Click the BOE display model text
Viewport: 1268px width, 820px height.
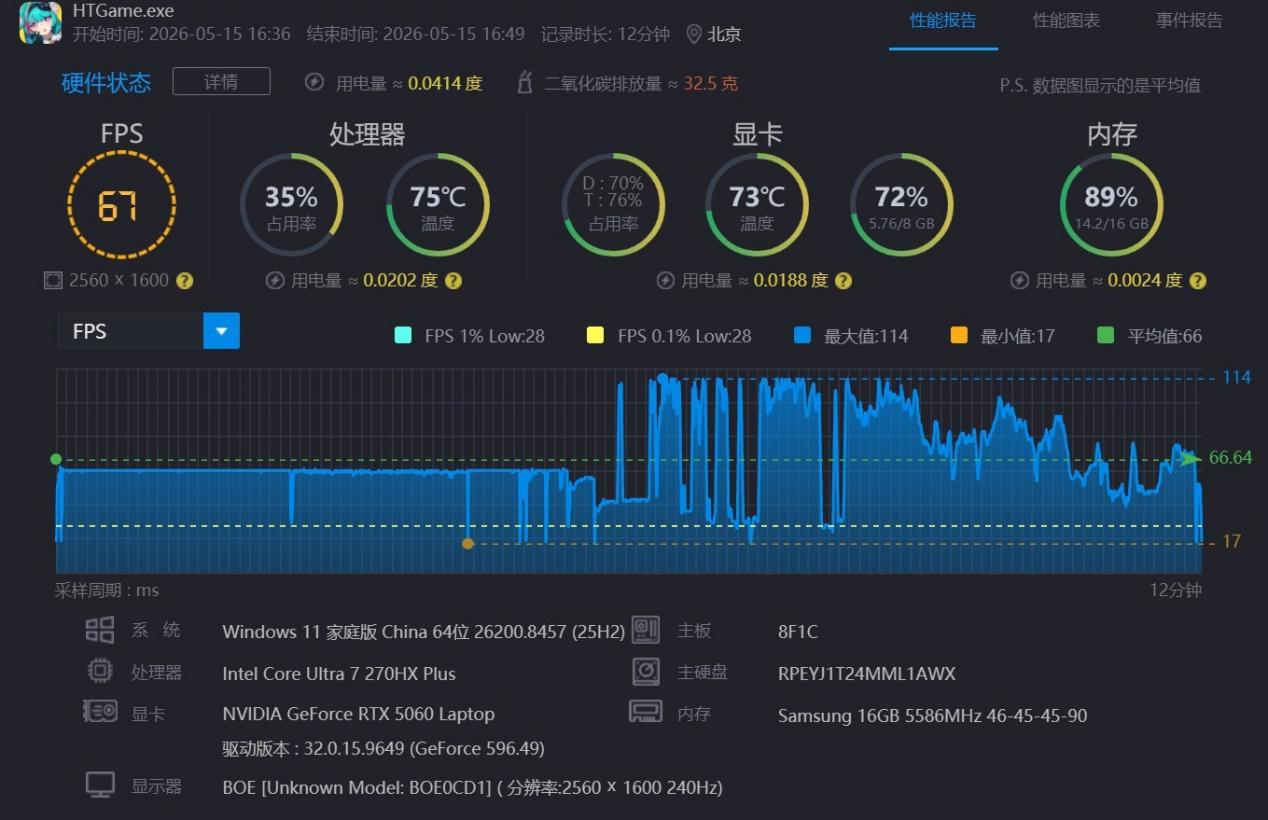coord(472,788)
